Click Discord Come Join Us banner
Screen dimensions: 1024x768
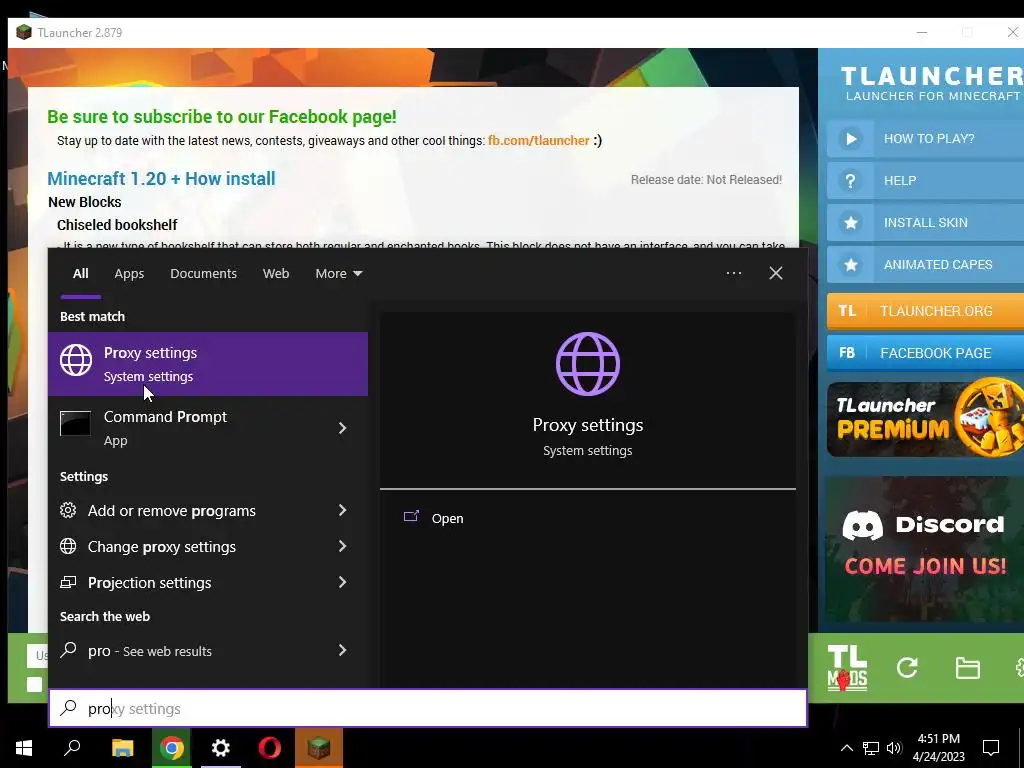pyautogui.click(x=924, y=549)
